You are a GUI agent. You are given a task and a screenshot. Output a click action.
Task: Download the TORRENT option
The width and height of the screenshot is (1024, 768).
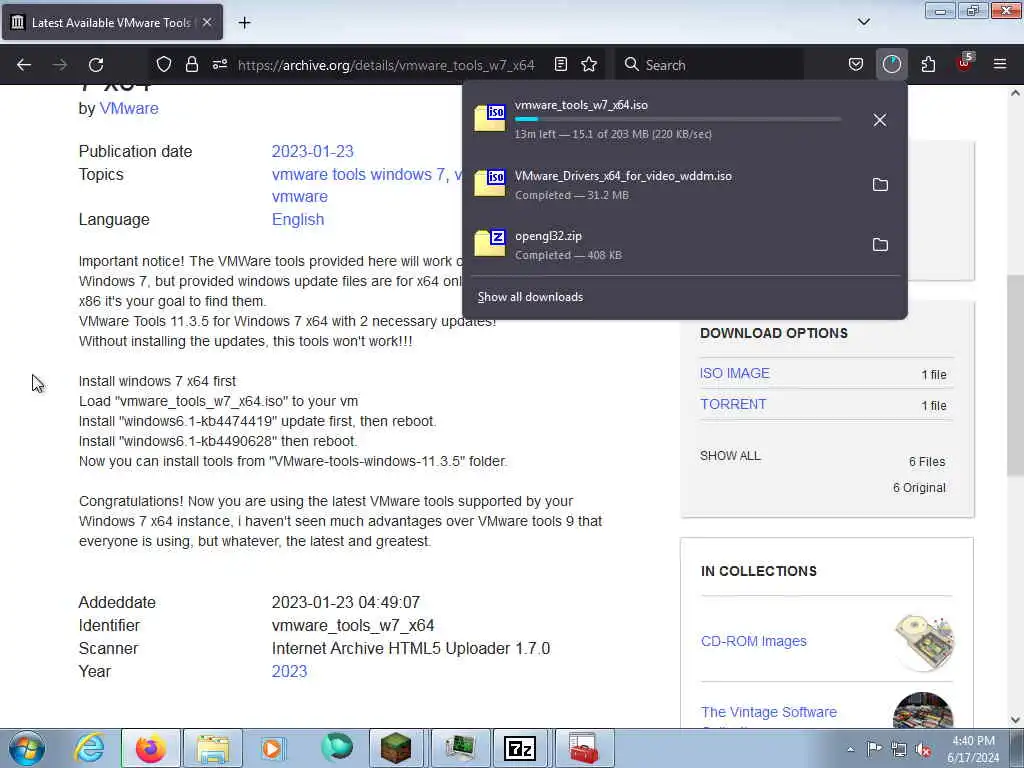click(x=733, y=404)
